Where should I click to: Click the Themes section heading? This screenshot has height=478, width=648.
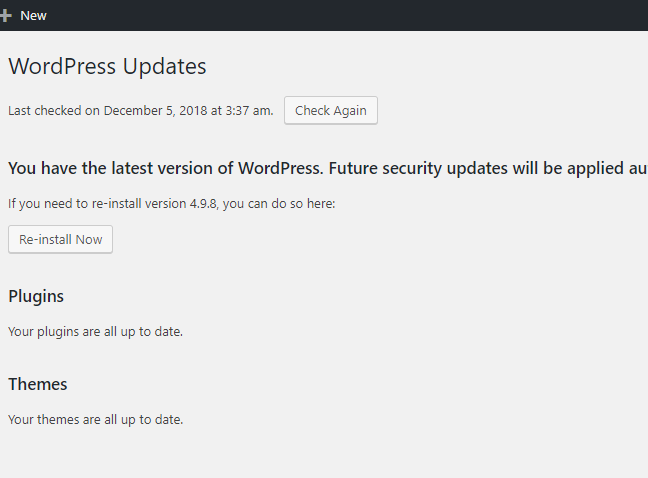point(38,384)
